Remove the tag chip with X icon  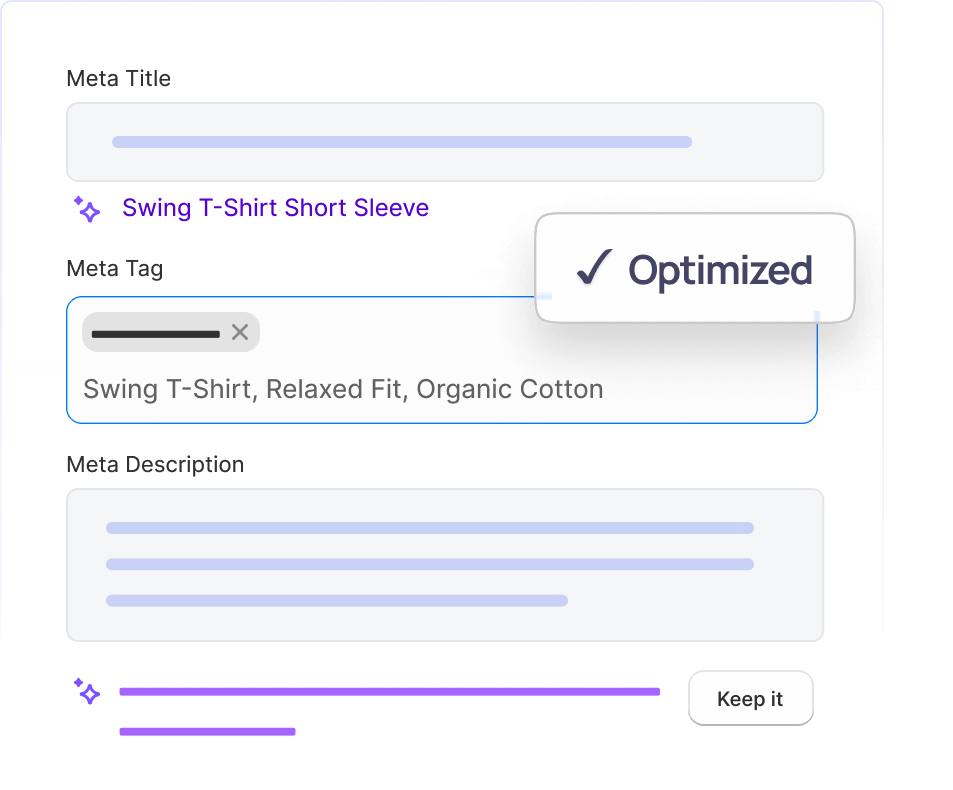tap(240, 332)
